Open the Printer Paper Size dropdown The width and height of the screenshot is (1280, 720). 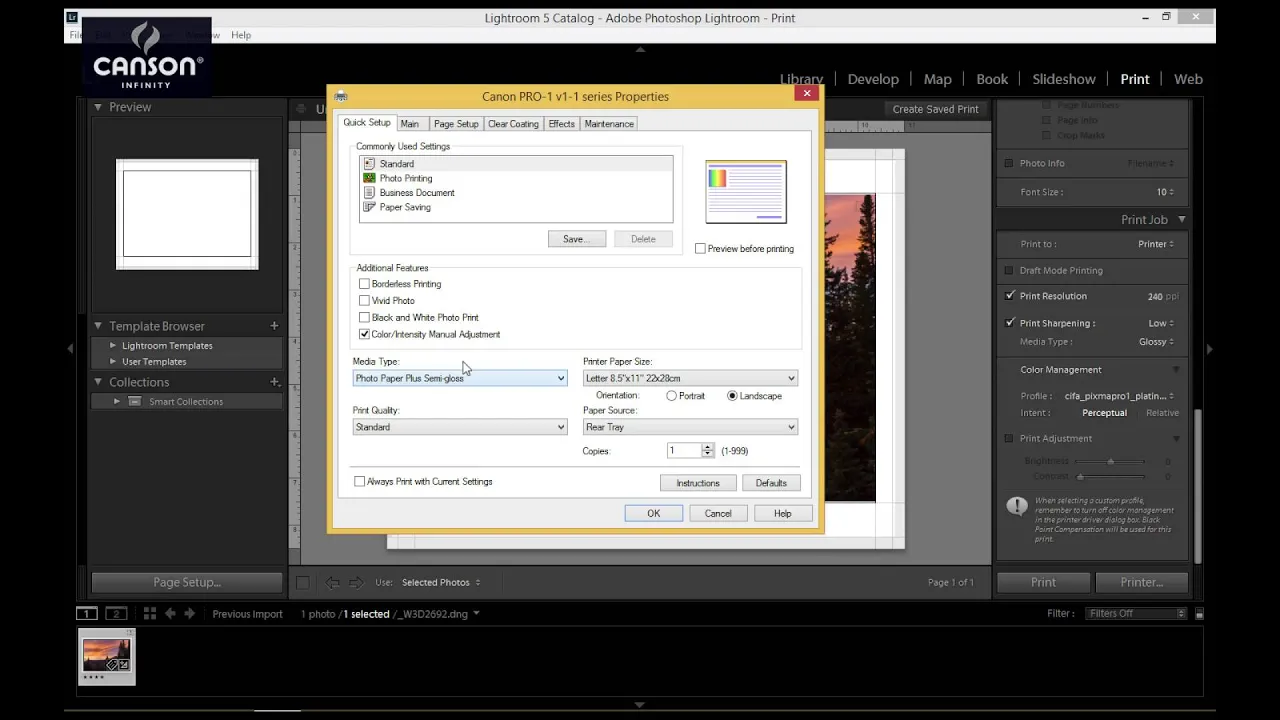[x=690, y=378]
